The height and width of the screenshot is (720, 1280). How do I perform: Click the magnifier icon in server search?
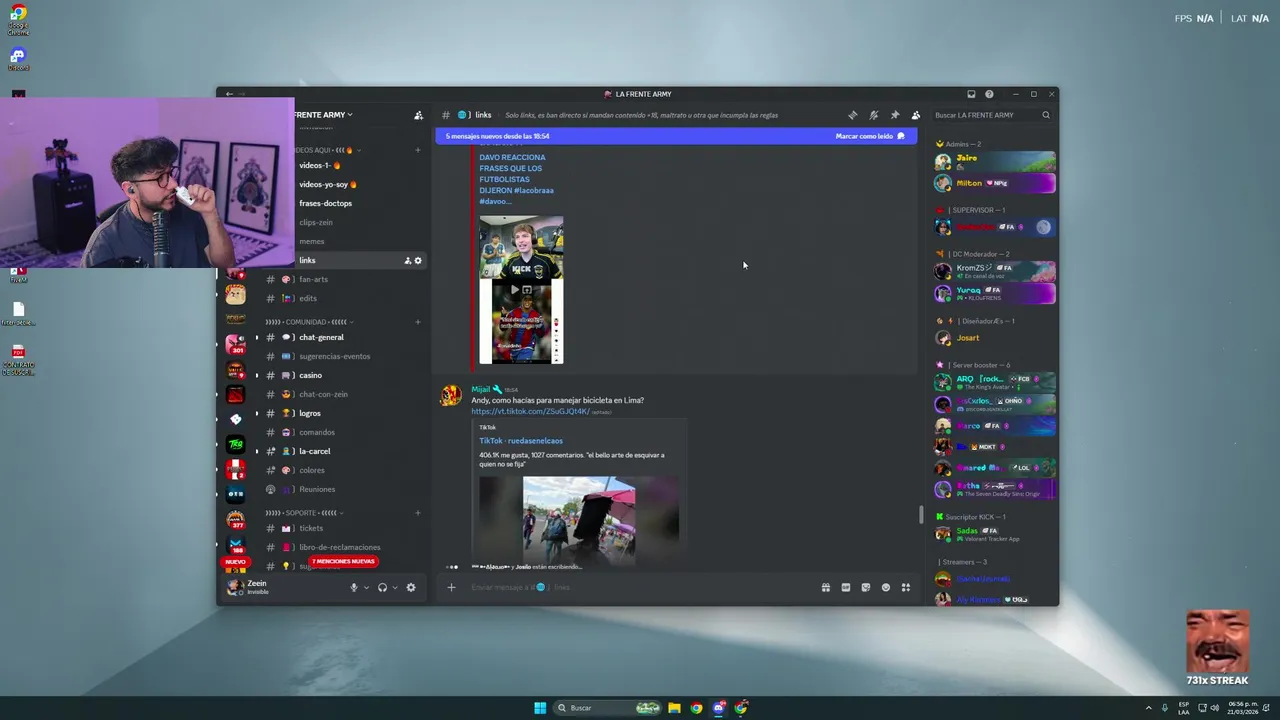pos(1046,115)
